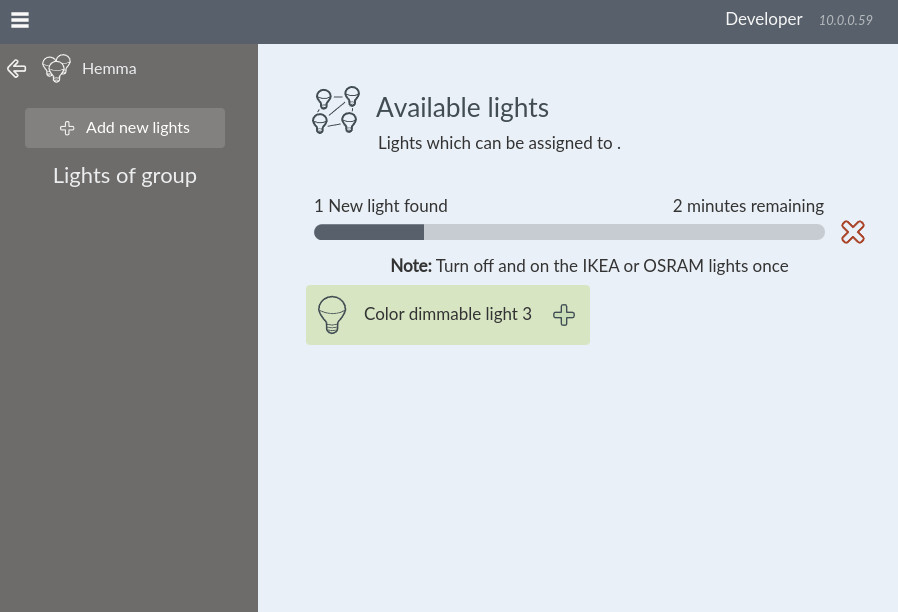Add Color dimmable light 3 via plus icon
898x612 pixels.
564,315
